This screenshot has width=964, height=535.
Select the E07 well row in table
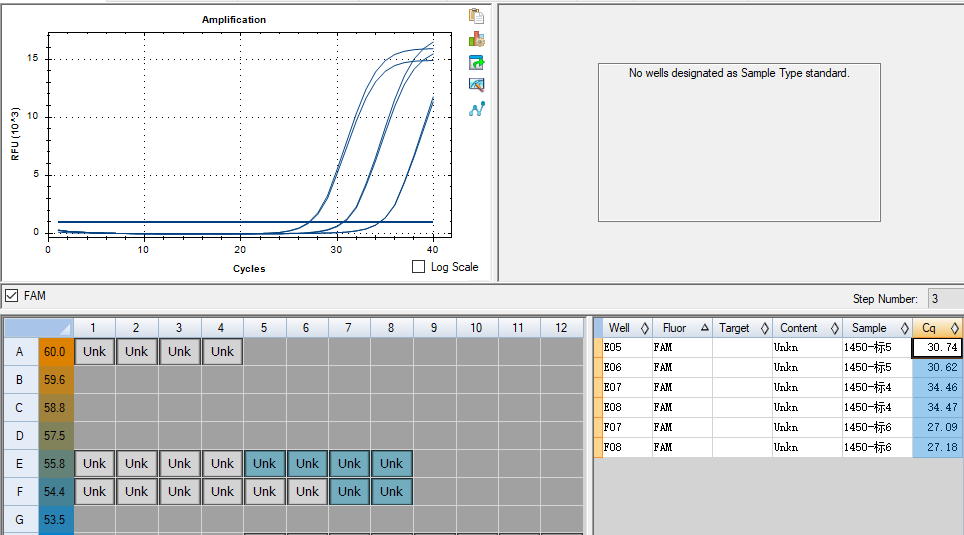[778, 387]
